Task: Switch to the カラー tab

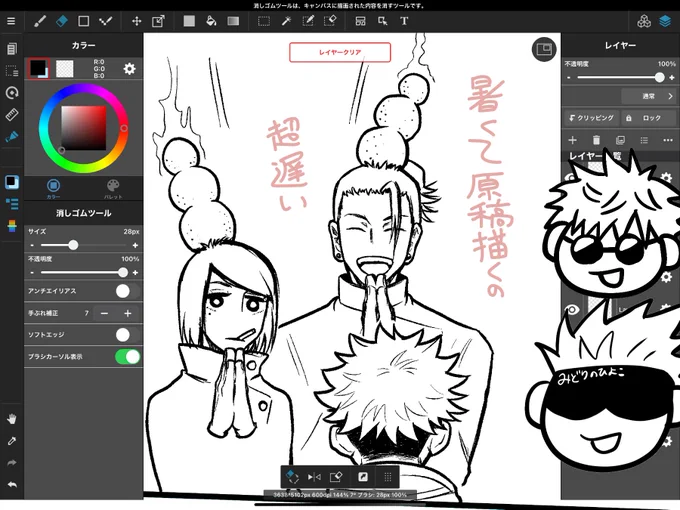Action: (x=53, y=189)
